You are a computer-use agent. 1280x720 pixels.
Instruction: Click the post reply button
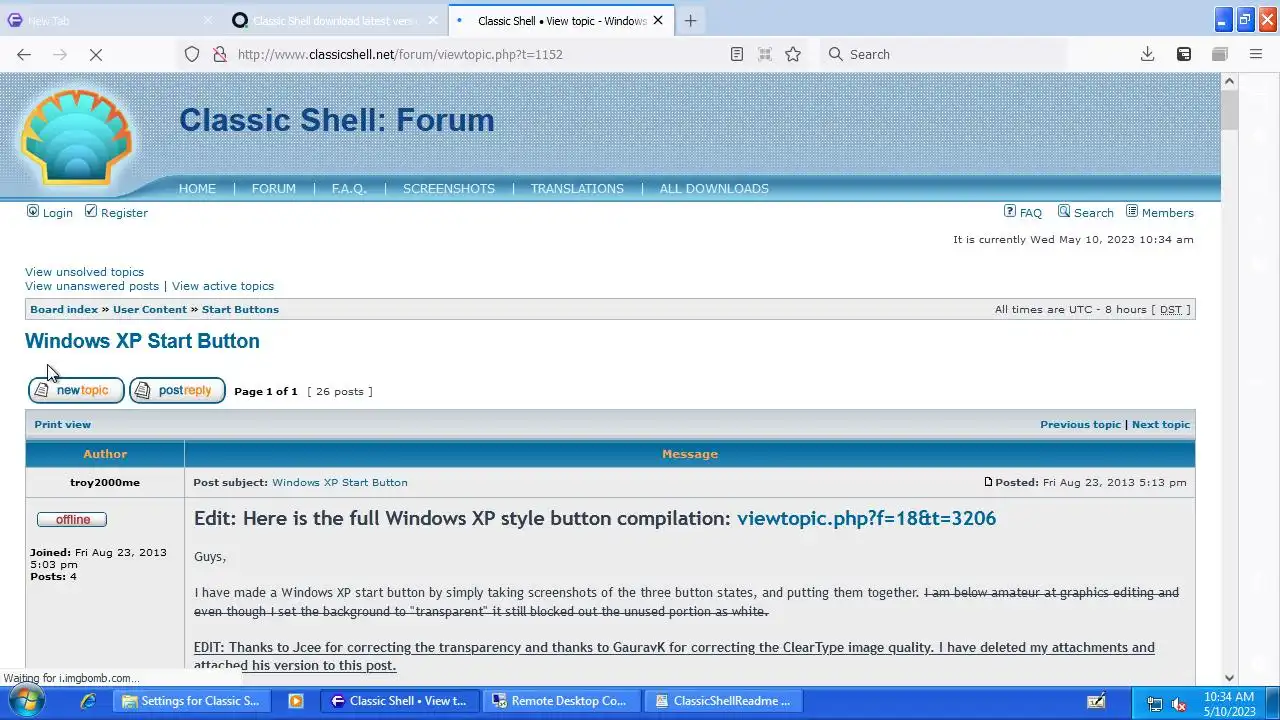[177, 390]
